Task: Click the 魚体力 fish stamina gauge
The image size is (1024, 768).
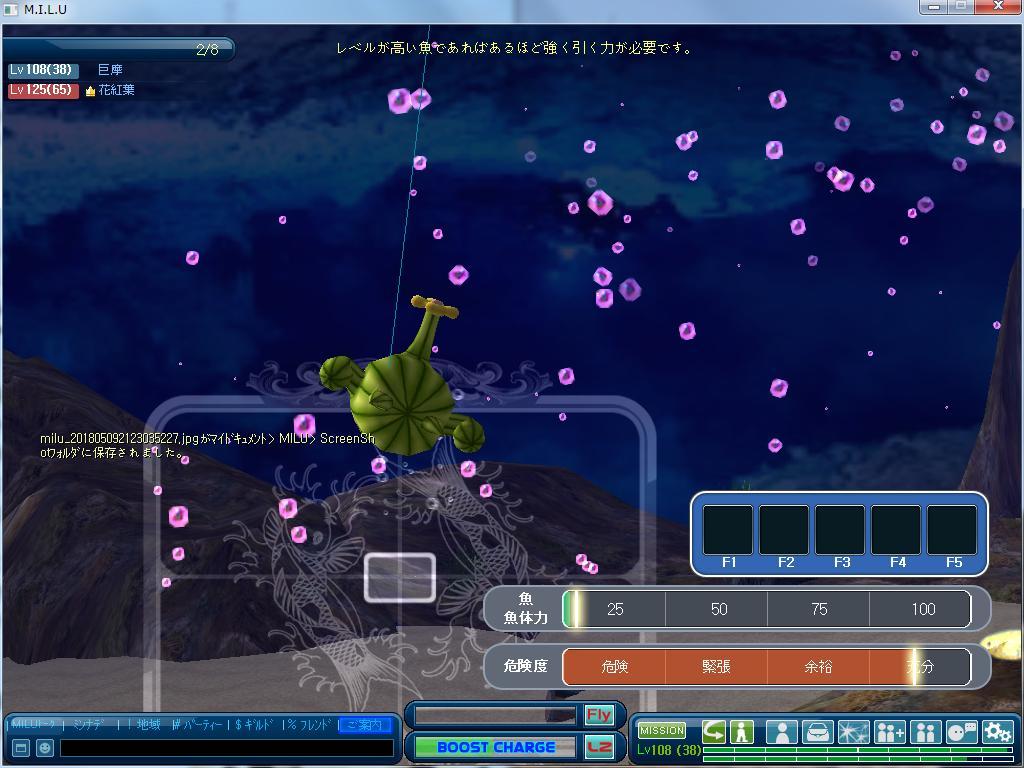Action: [766, 609]
